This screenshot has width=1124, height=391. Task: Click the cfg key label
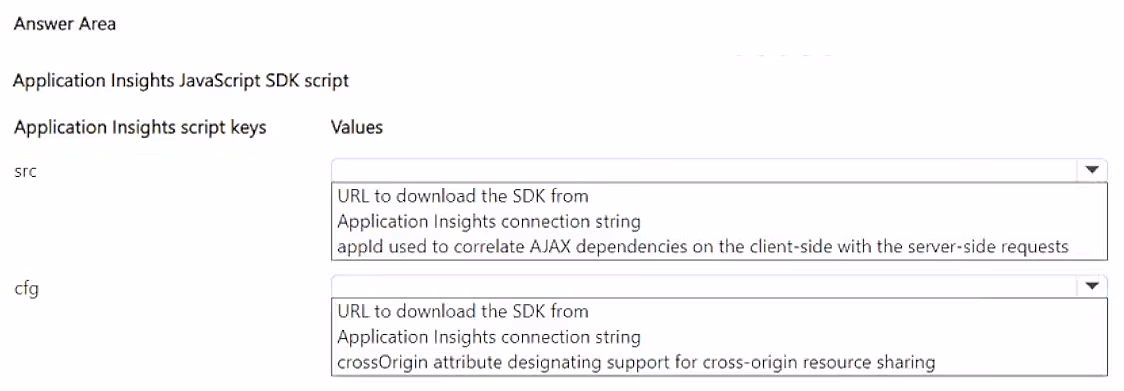click(x=25, y=291)
